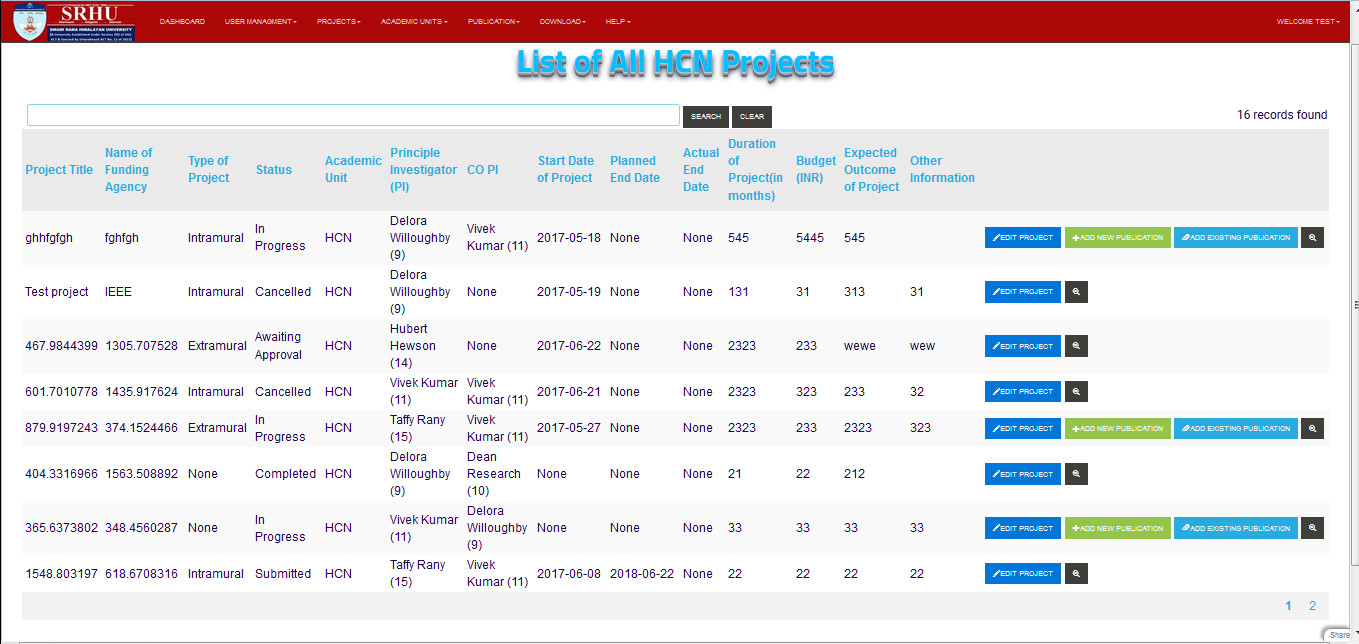Add existing publication to project 879.9197243
Screen dimensions: 1359x644
point(1236,428)
